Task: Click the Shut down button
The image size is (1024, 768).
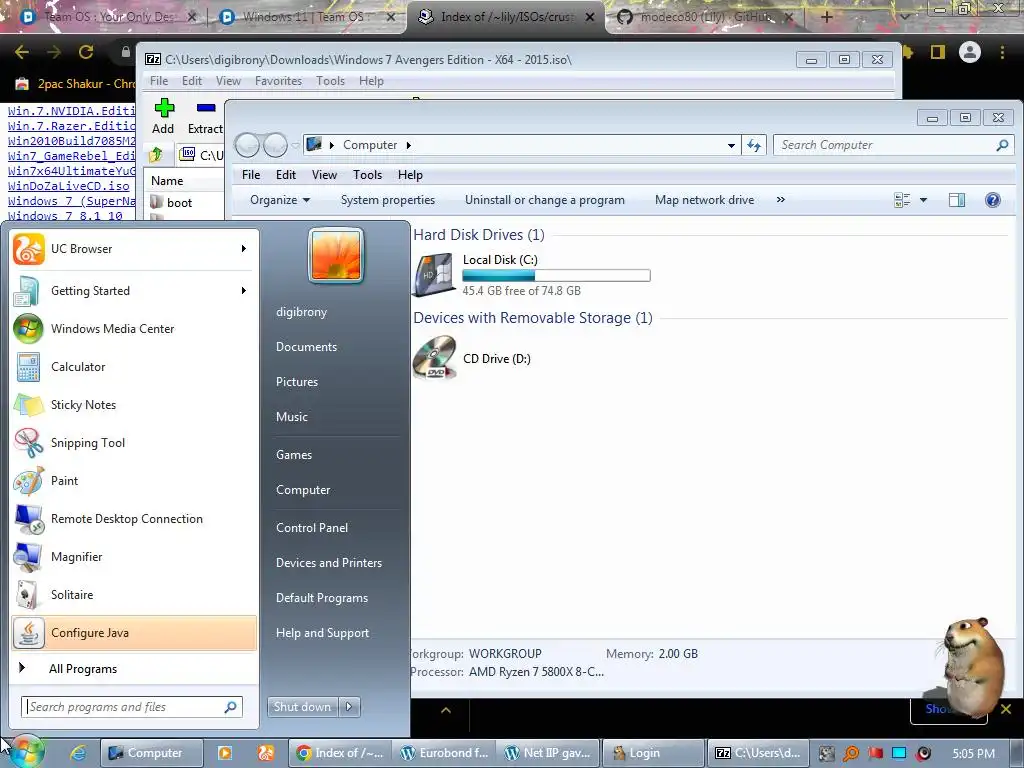Action: point(303,707)
